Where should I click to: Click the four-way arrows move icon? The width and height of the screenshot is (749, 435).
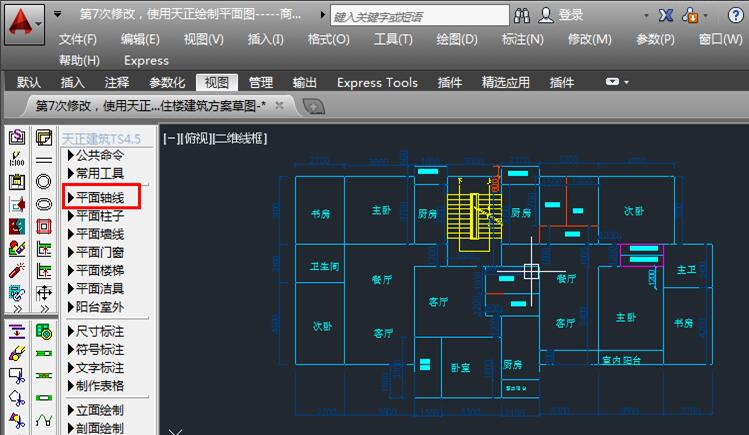tap(44, 294)
